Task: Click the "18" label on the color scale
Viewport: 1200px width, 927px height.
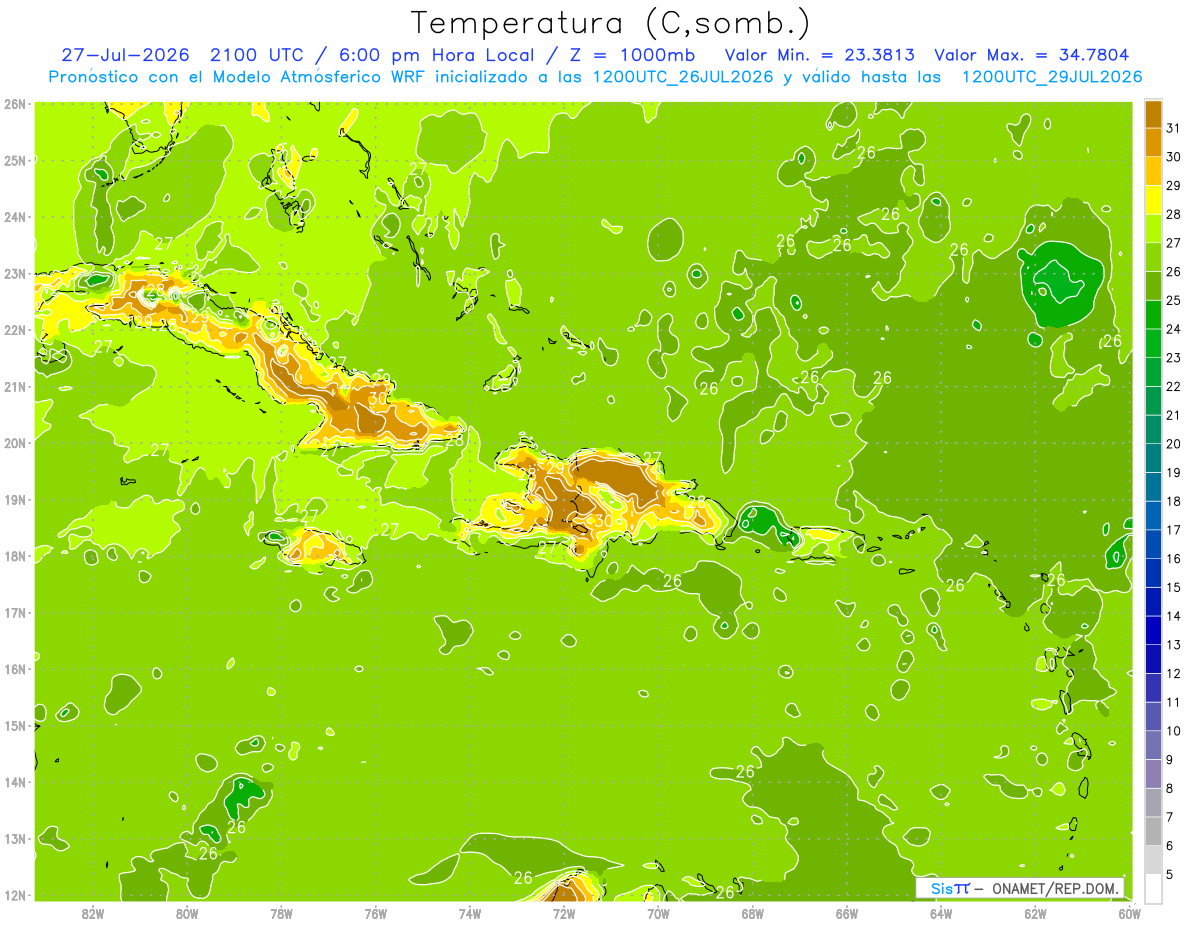Action: pos(1173,501)
